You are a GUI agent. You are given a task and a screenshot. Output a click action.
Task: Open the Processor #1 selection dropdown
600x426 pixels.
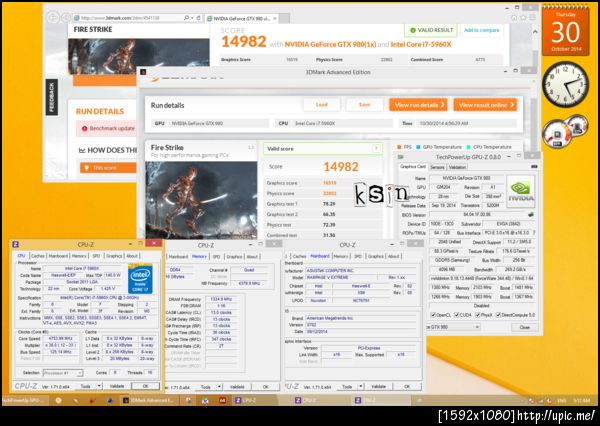coord(63,372)
